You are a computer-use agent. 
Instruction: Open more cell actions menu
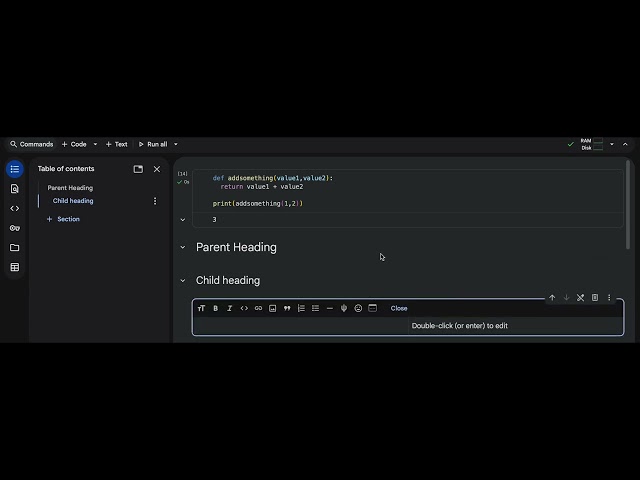coord(609,298)
